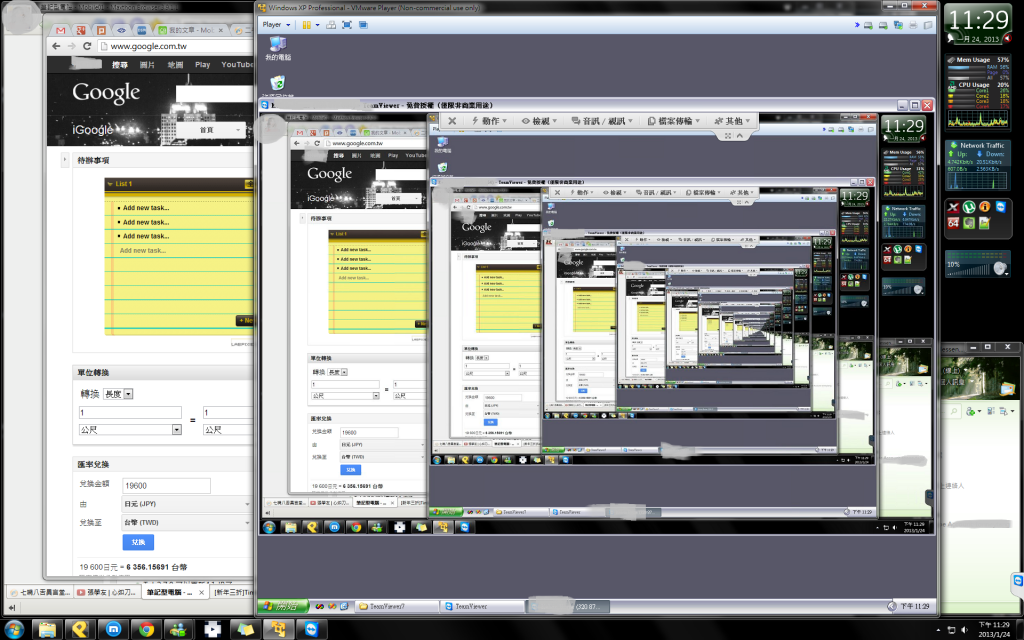Toggle the red sound icon on clock gadget
1024x640 pixels.
(x=1008, y=39)
